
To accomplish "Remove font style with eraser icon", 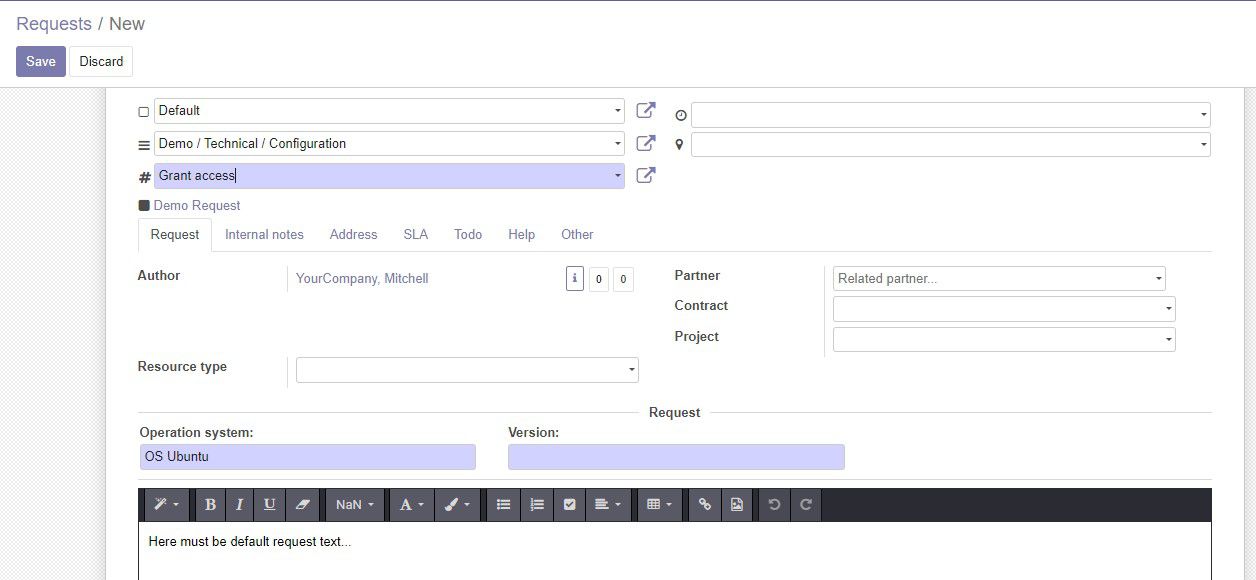I will [302, 505].
